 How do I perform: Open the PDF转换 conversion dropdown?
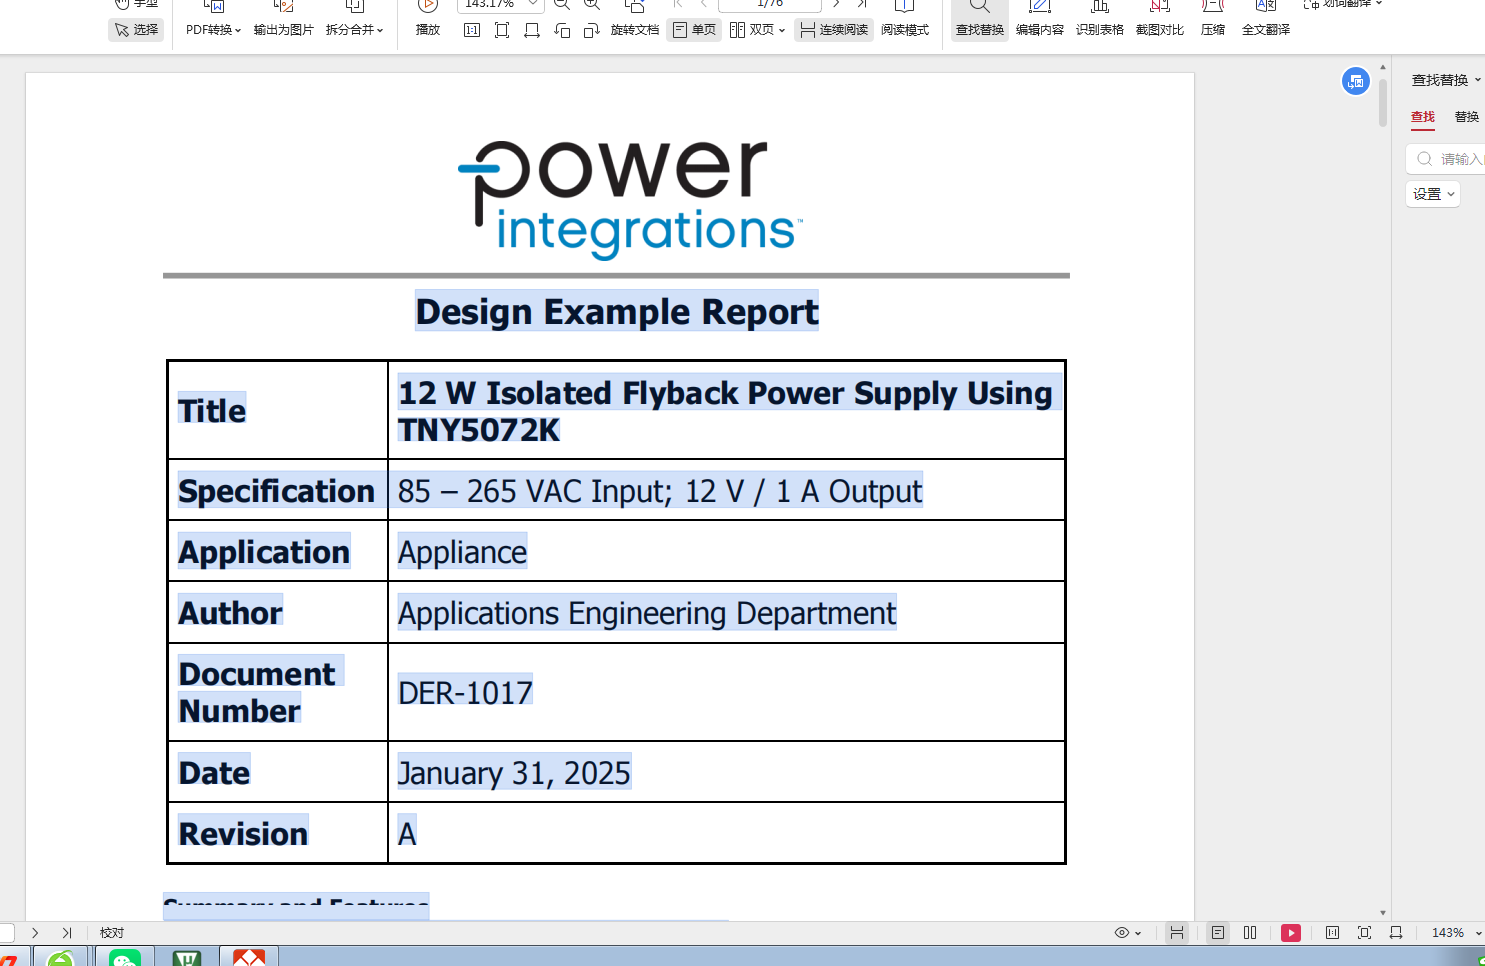213,30
